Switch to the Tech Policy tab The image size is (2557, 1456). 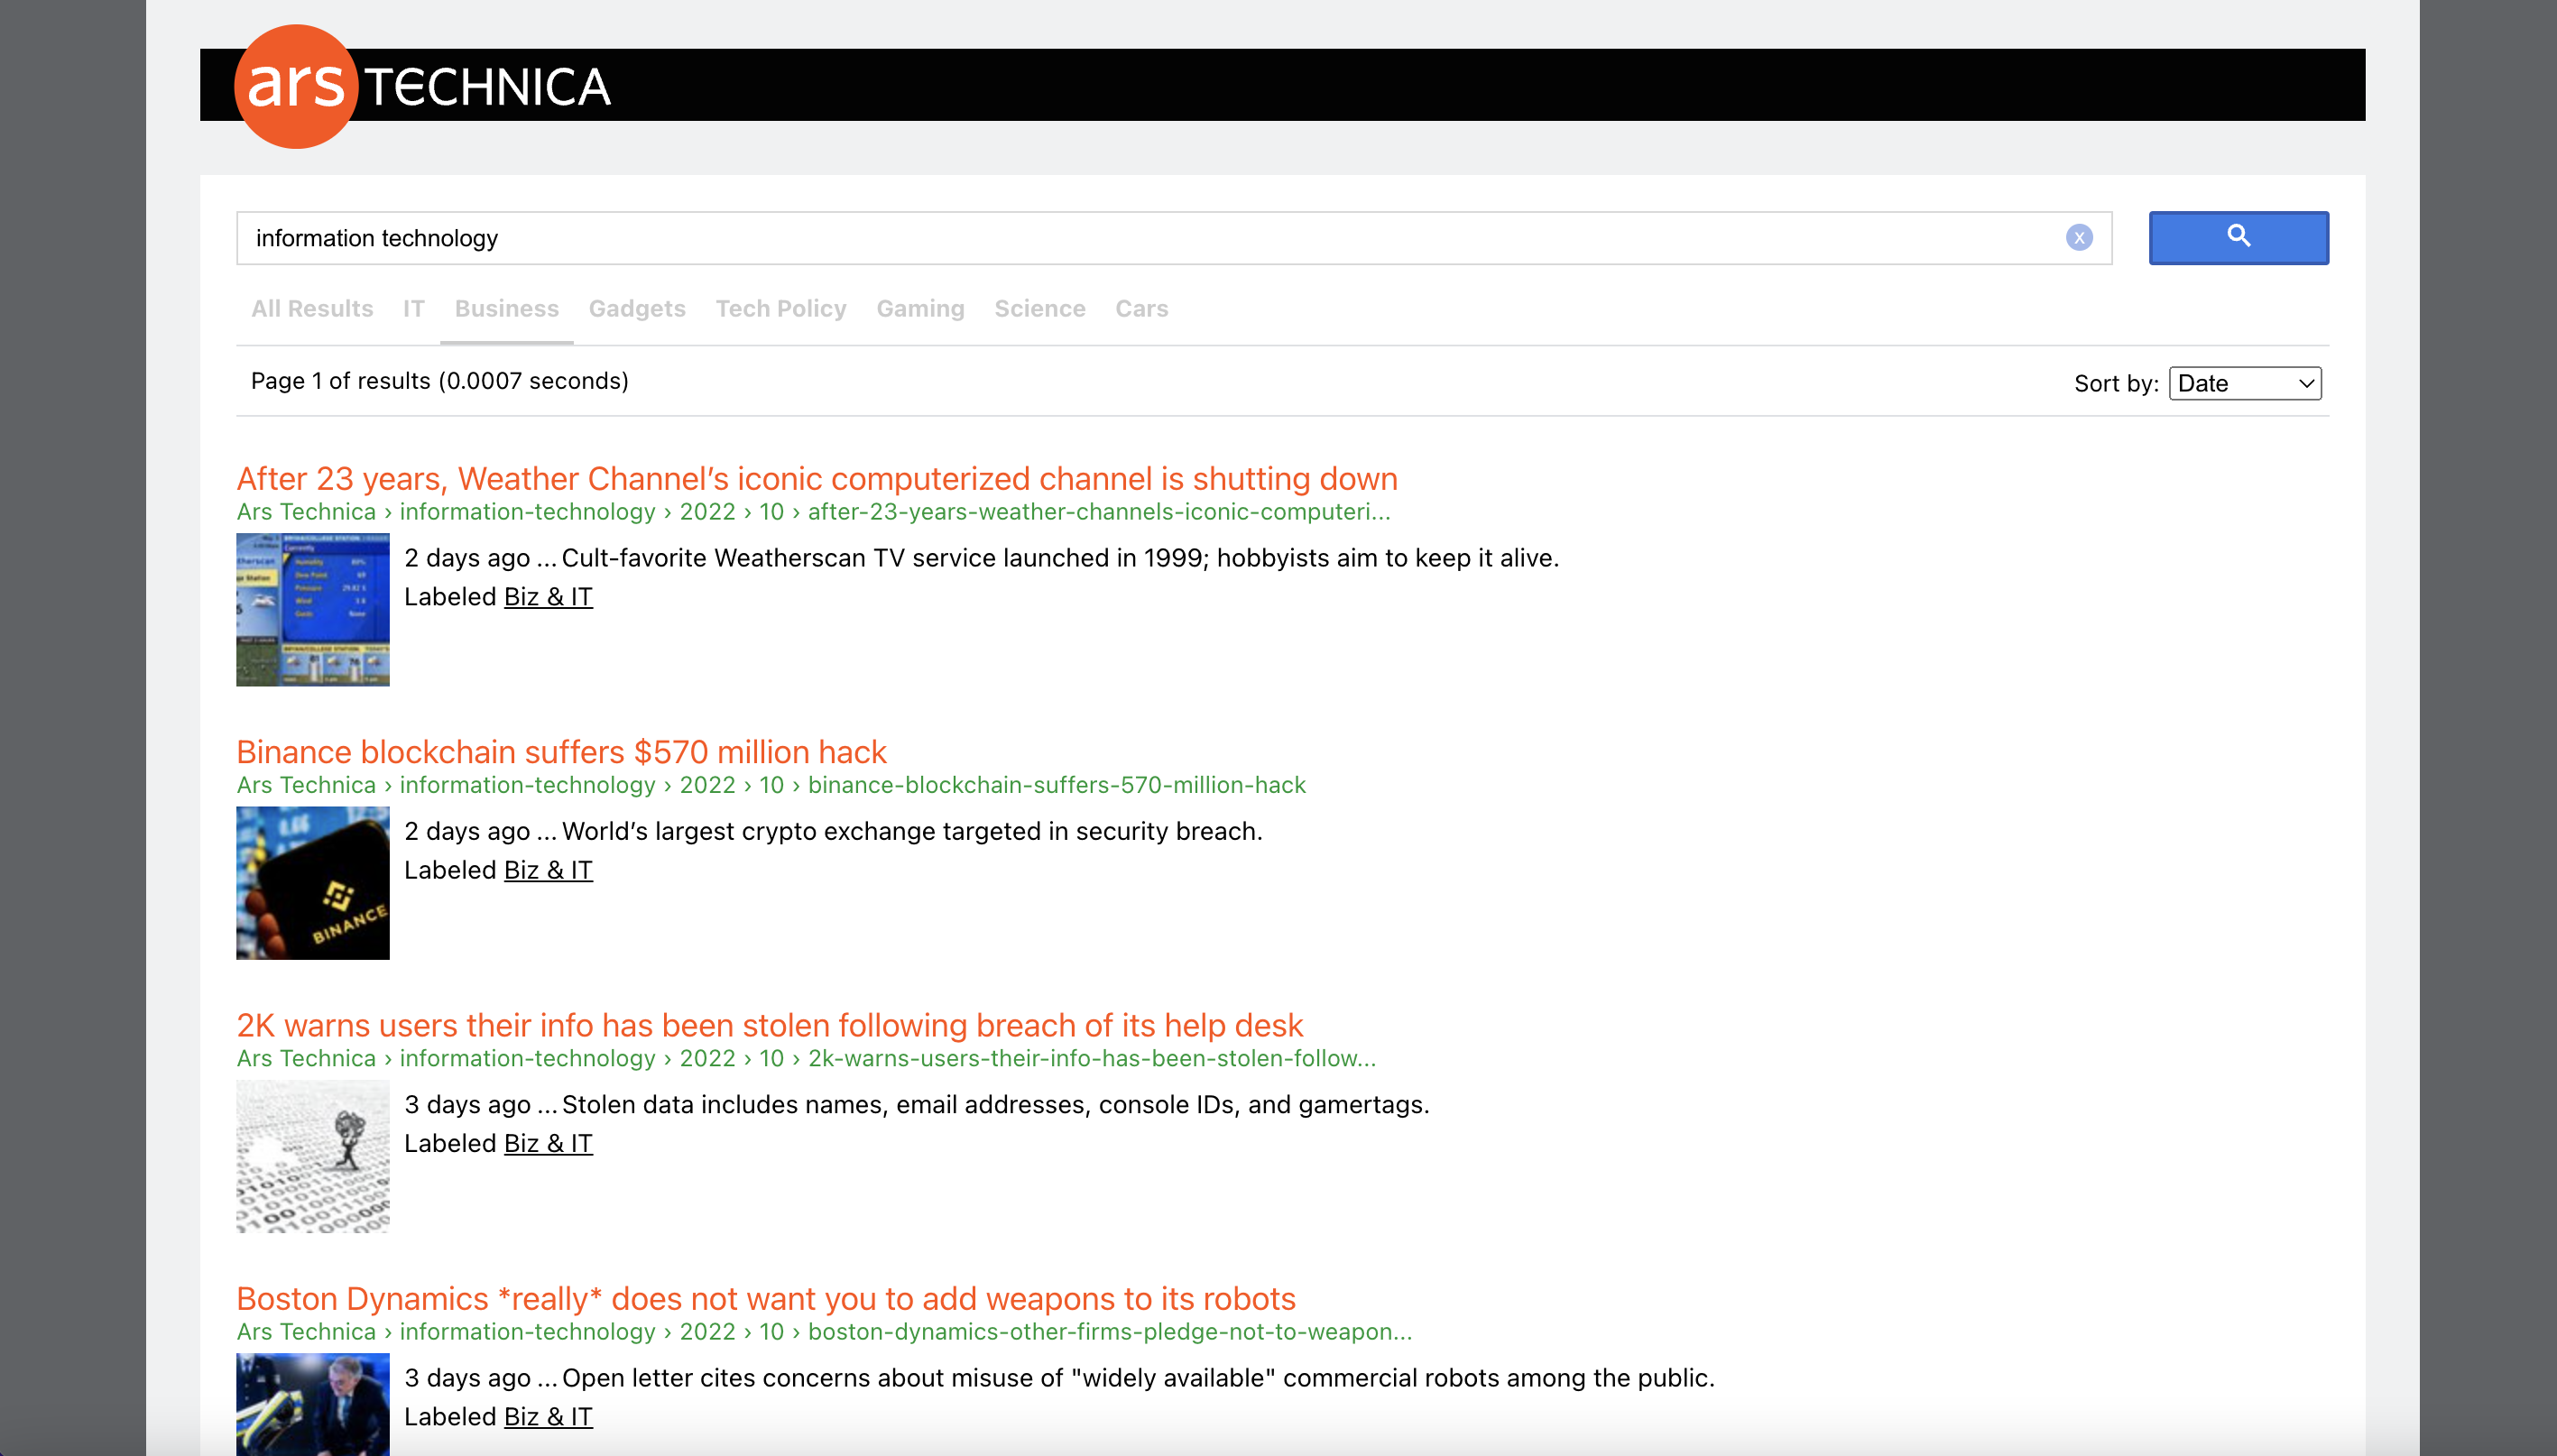[x=780, y=309]
